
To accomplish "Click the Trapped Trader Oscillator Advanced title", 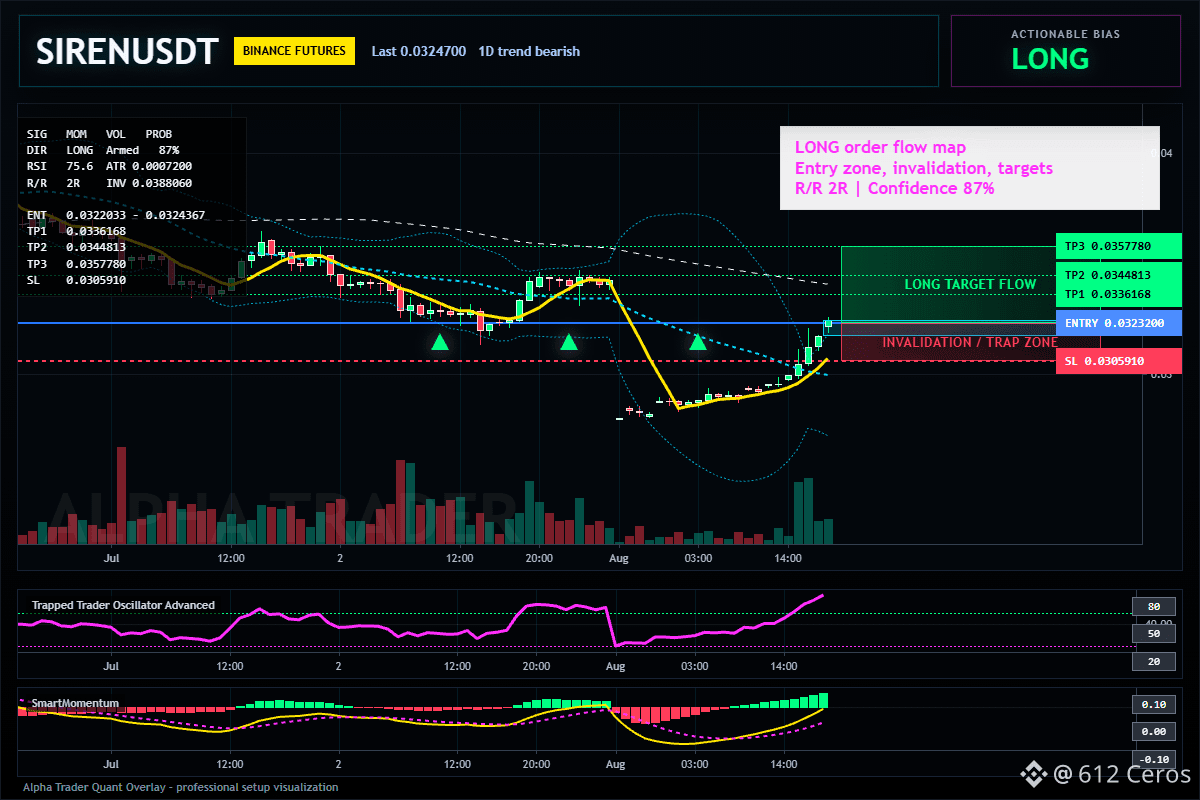I will pyautogui.click(x=123, y=605).
